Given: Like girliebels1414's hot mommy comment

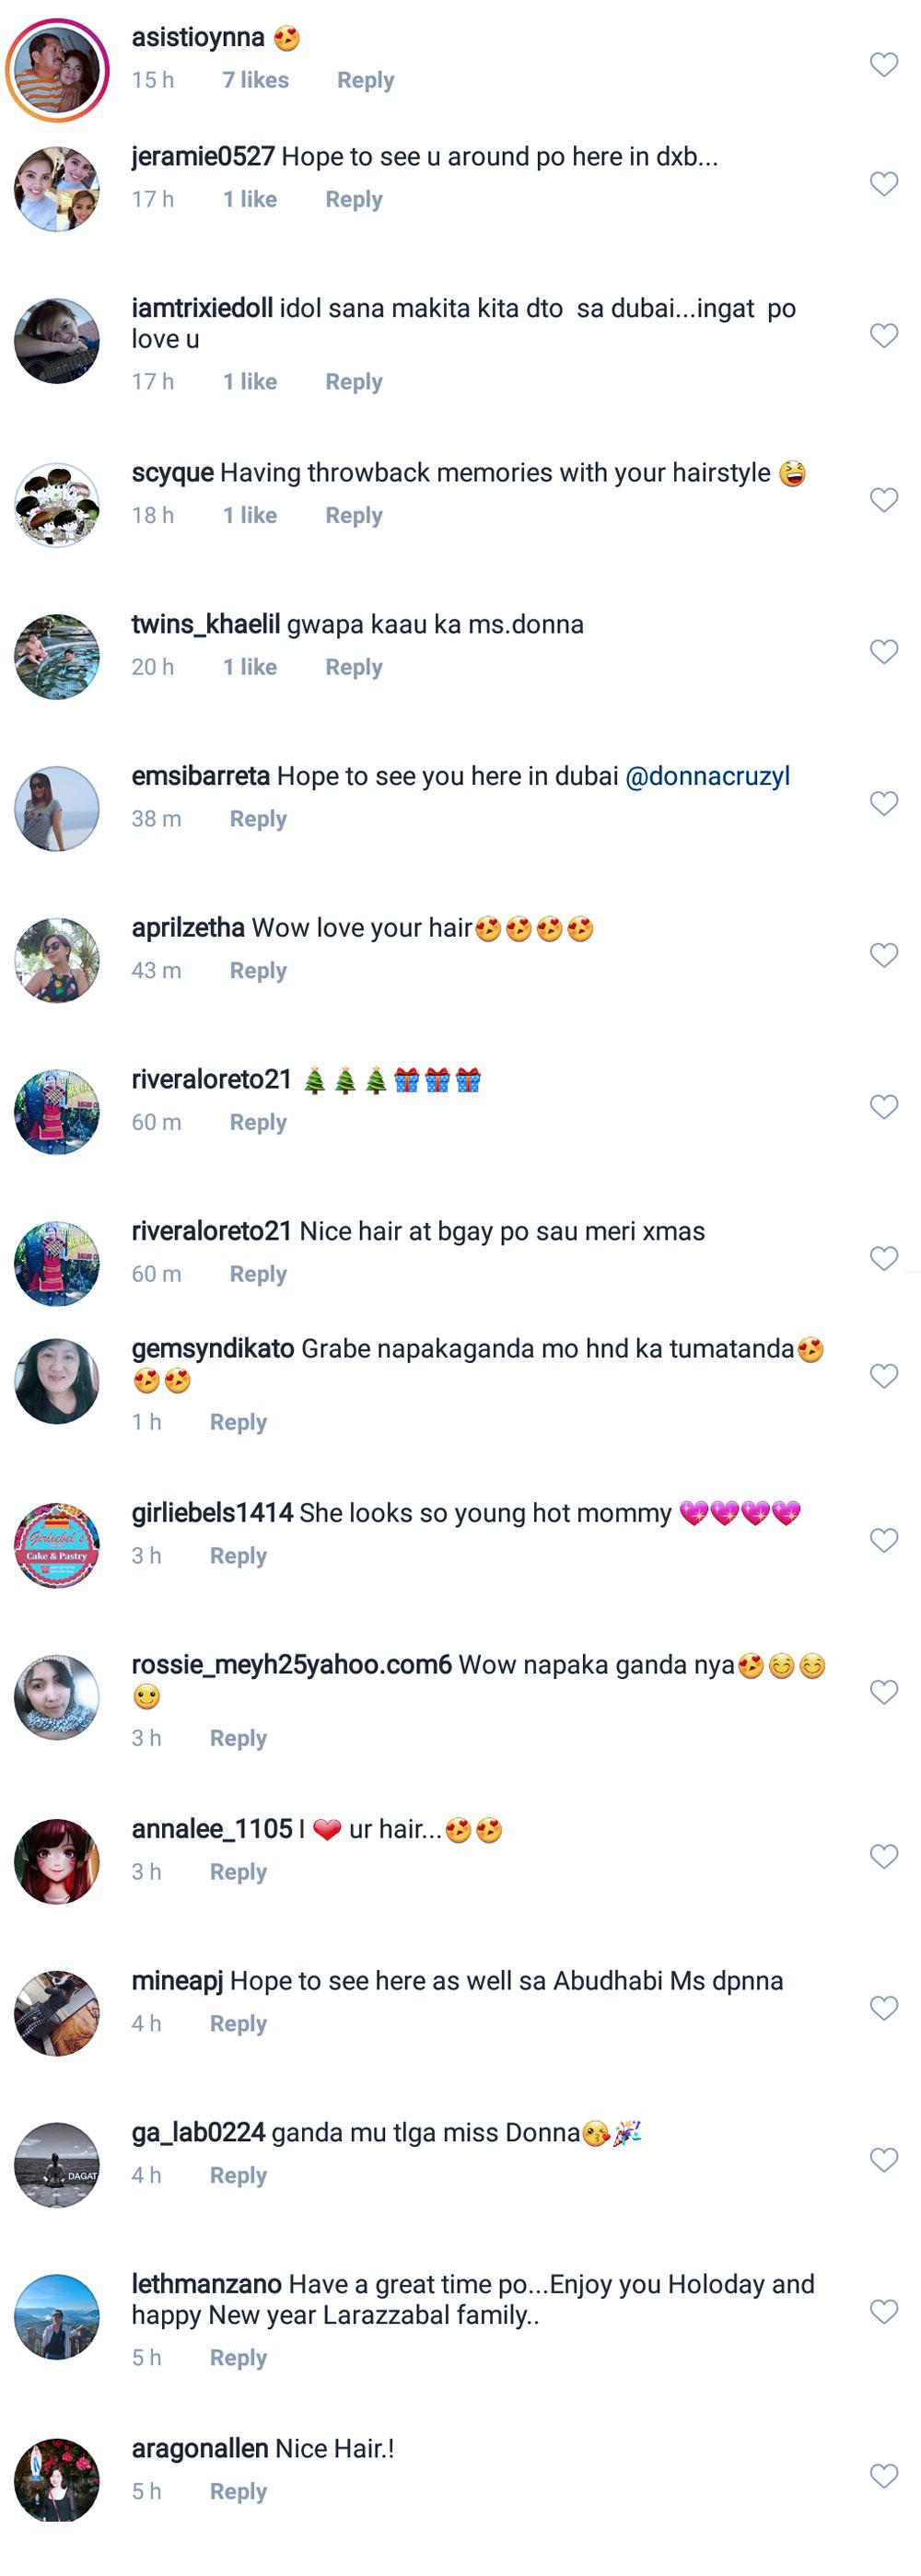Looking at the screenshot, I should point(883,1541).
